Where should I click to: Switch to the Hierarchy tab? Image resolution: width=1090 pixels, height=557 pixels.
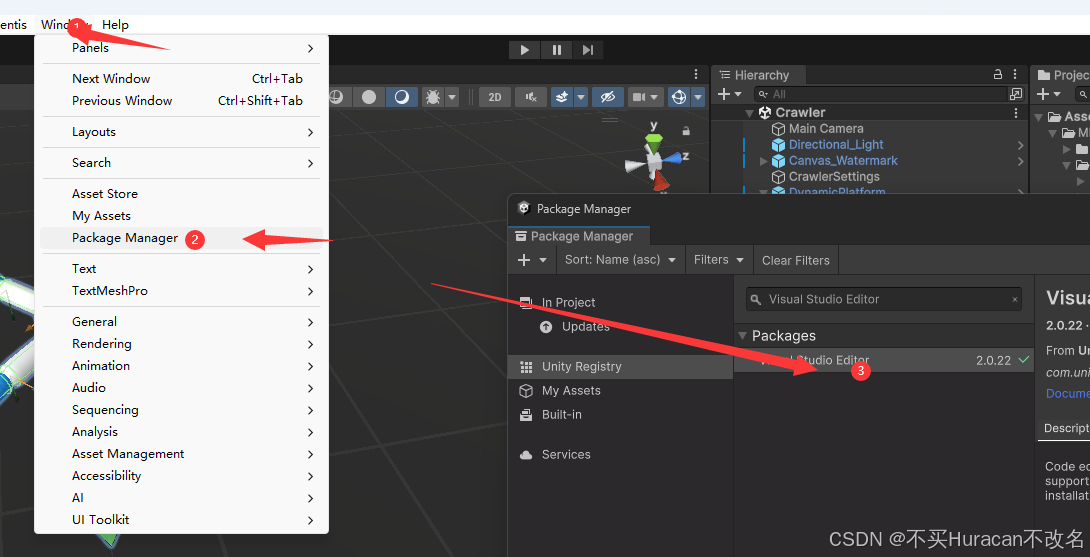tap(756, 75)
